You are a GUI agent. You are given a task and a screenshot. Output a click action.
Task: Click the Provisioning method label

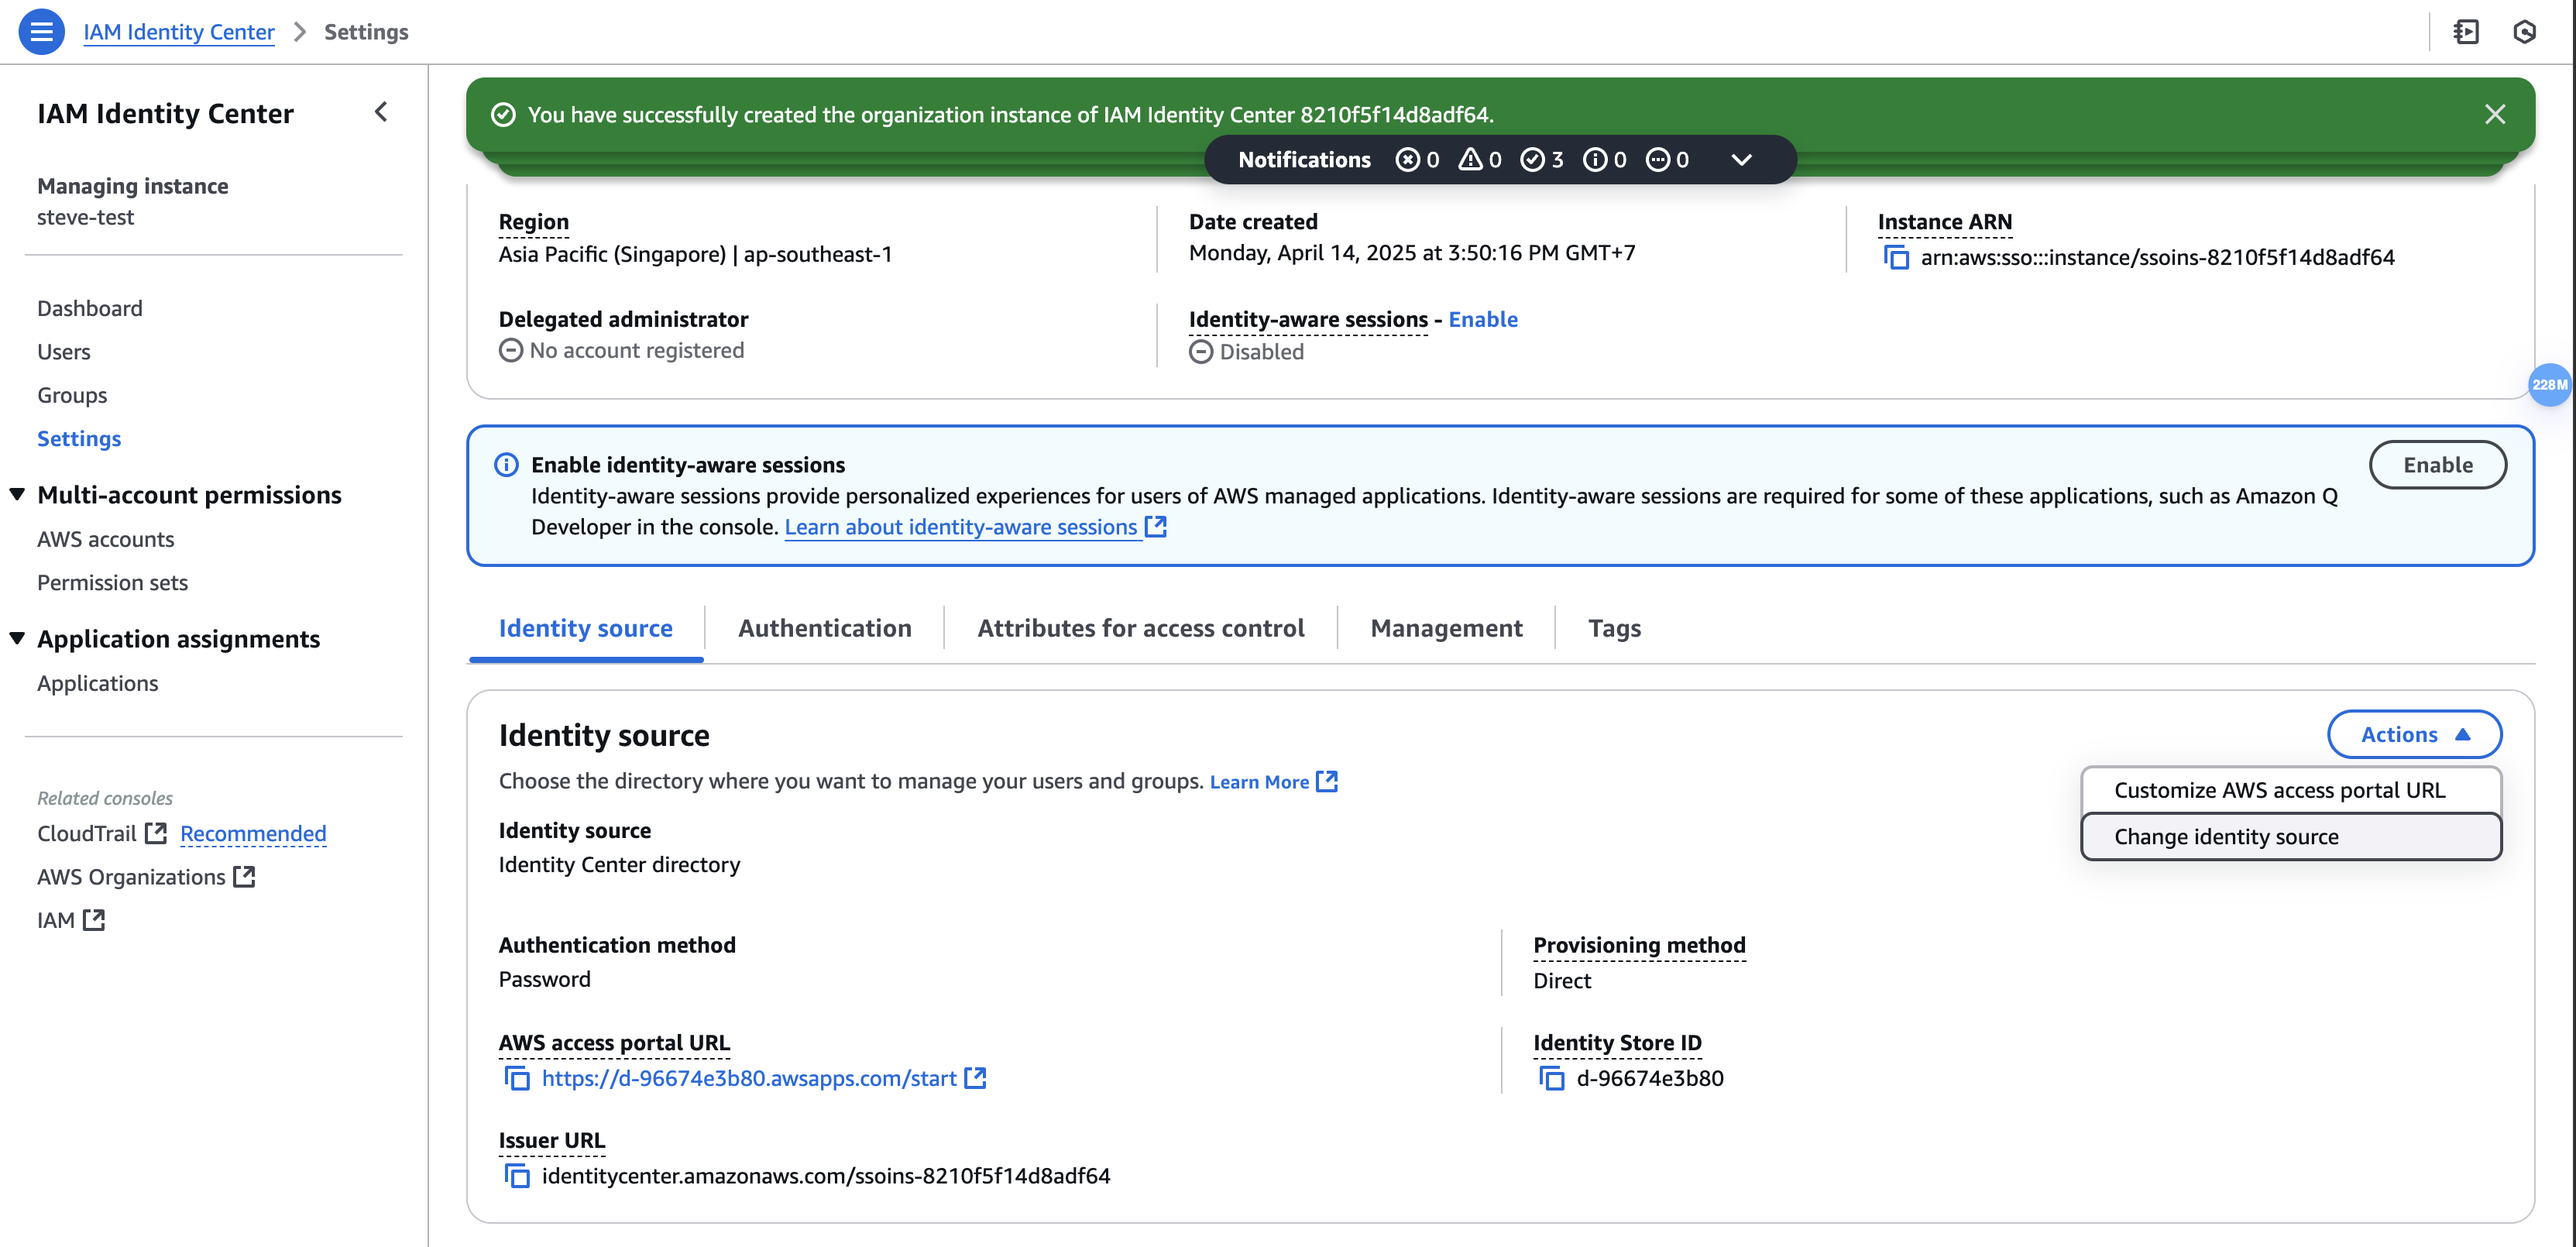click(x=1640, y=945)
